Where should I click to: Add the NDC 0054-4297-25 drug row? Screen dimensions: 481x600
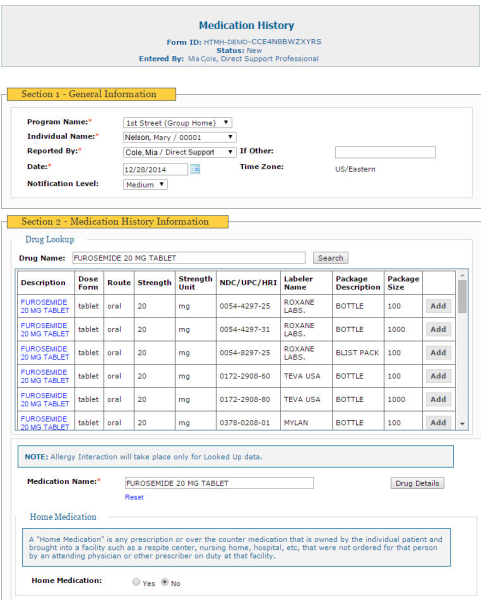click(439, 306)
